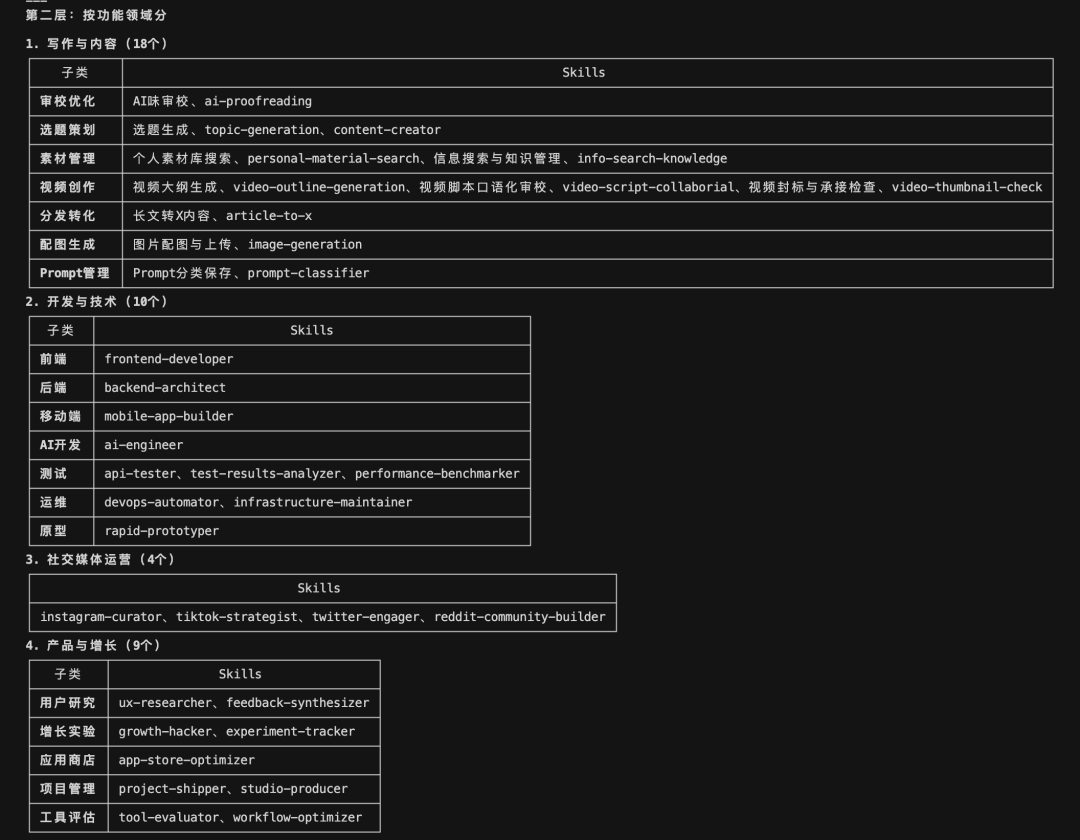Image resolution: width=1080 pixels, height=840 pixels.
Task: Click the 选题策划 row label
Action: [68, 130]
